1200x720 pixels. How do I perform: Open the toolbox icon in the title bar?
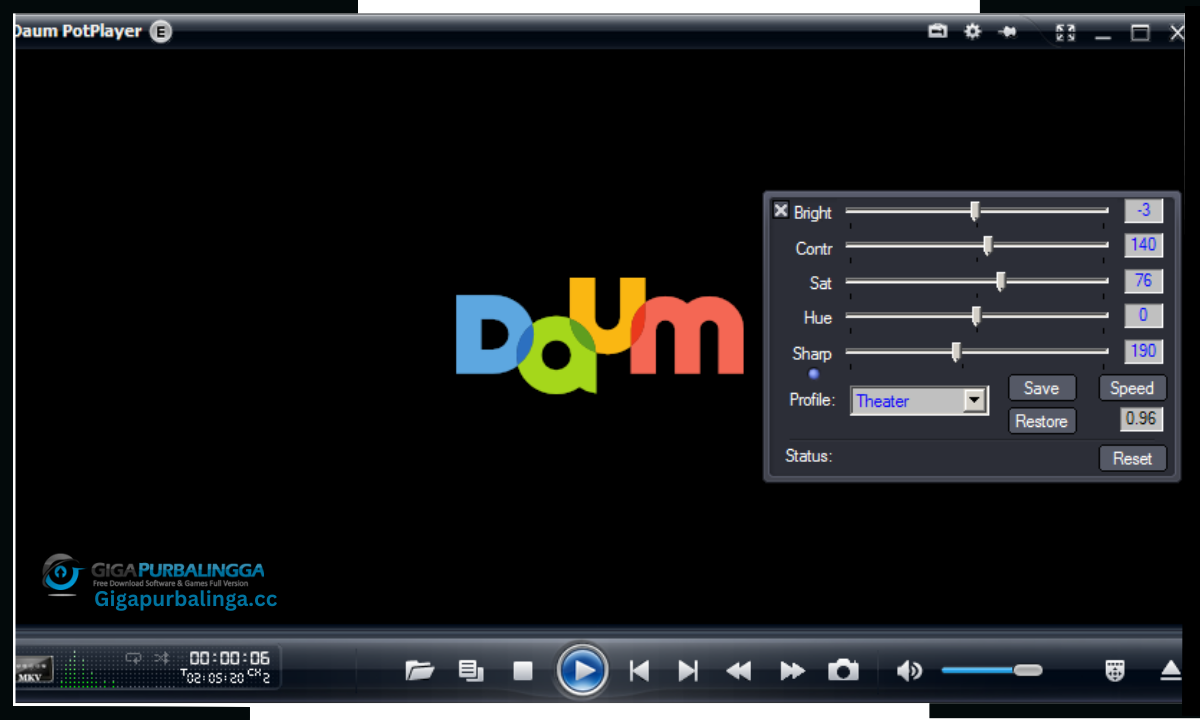pos(937,32)
